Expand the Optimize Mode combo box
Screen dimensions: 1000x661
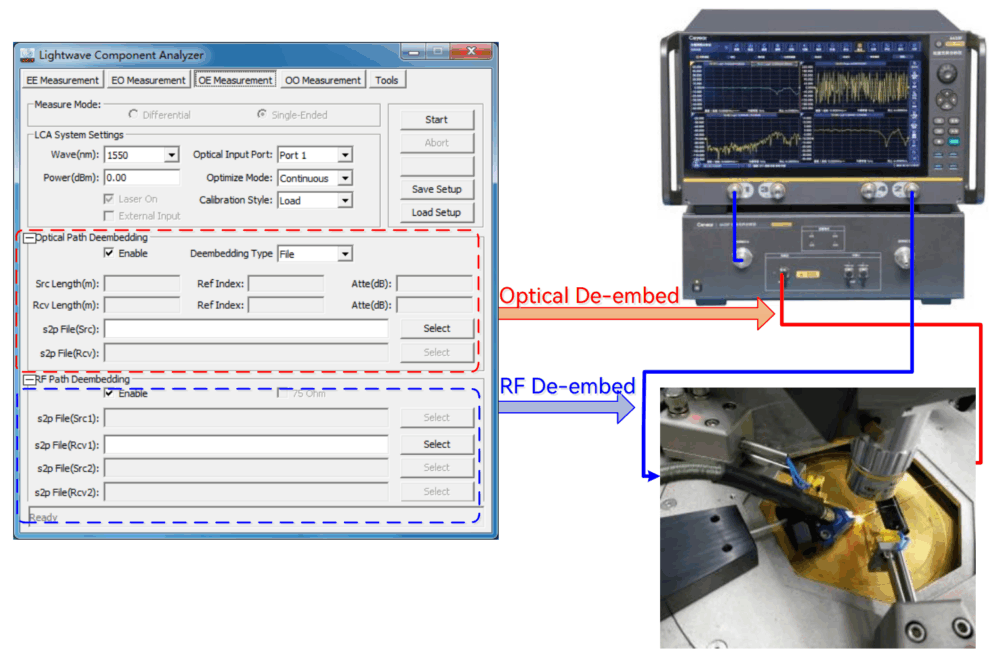point(344,178)
